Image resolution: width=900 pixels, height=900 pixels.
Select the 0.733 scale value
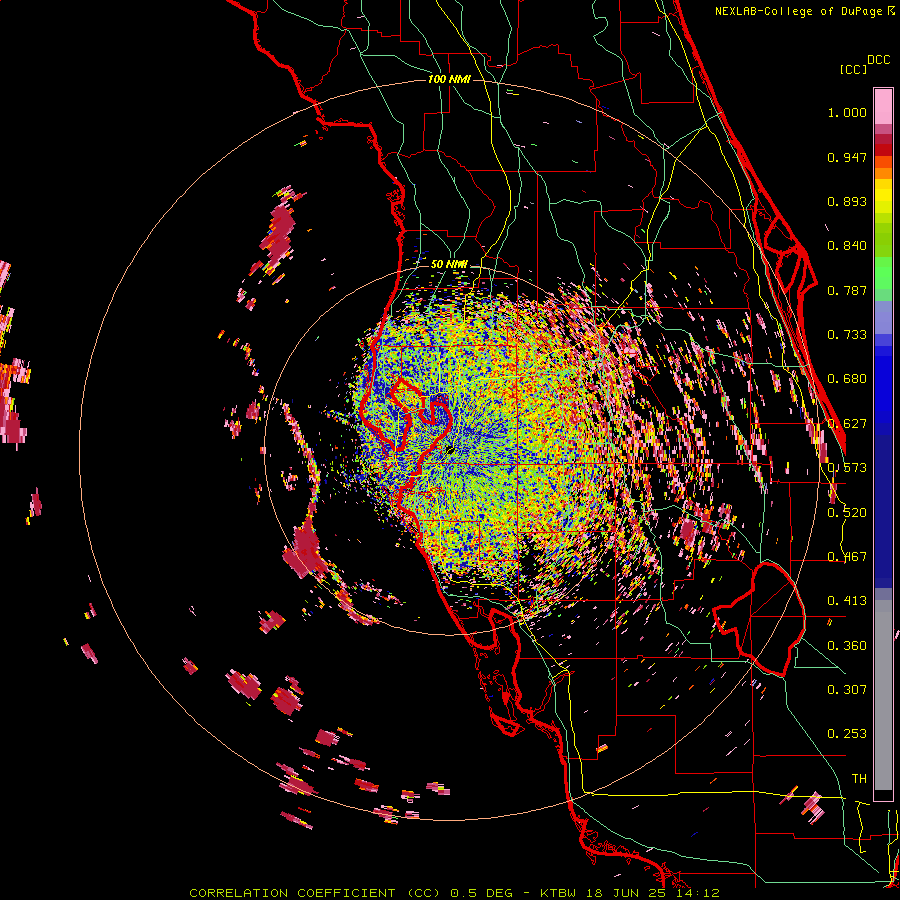point(847,335)
